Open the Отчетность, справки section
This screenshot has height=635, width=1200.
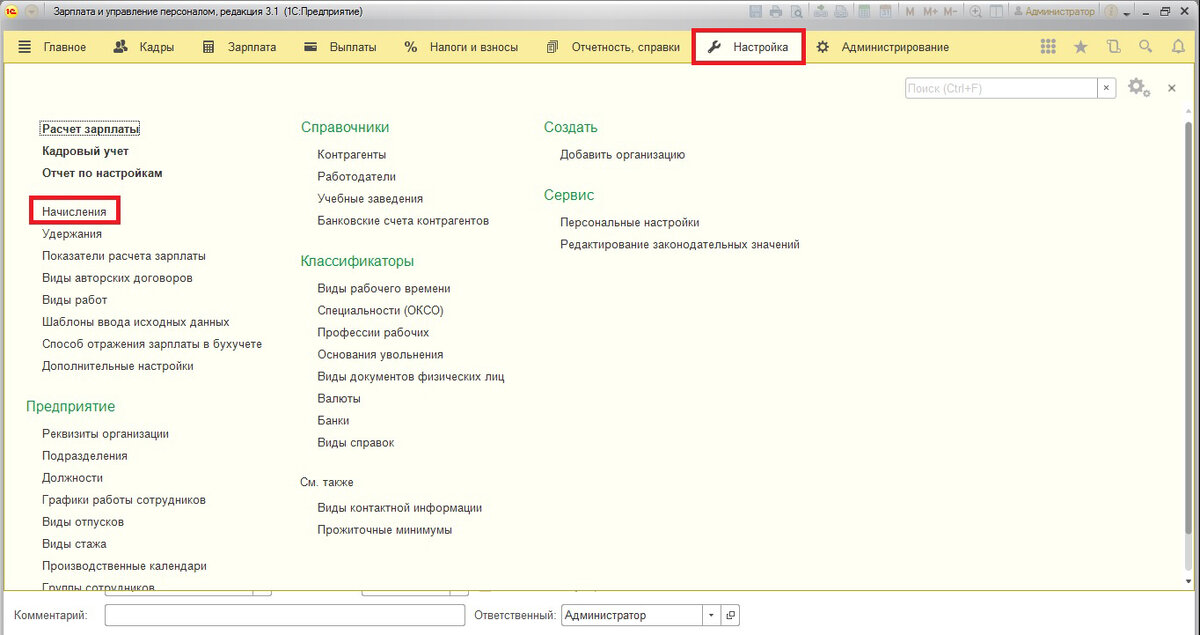tap(613, 47)
